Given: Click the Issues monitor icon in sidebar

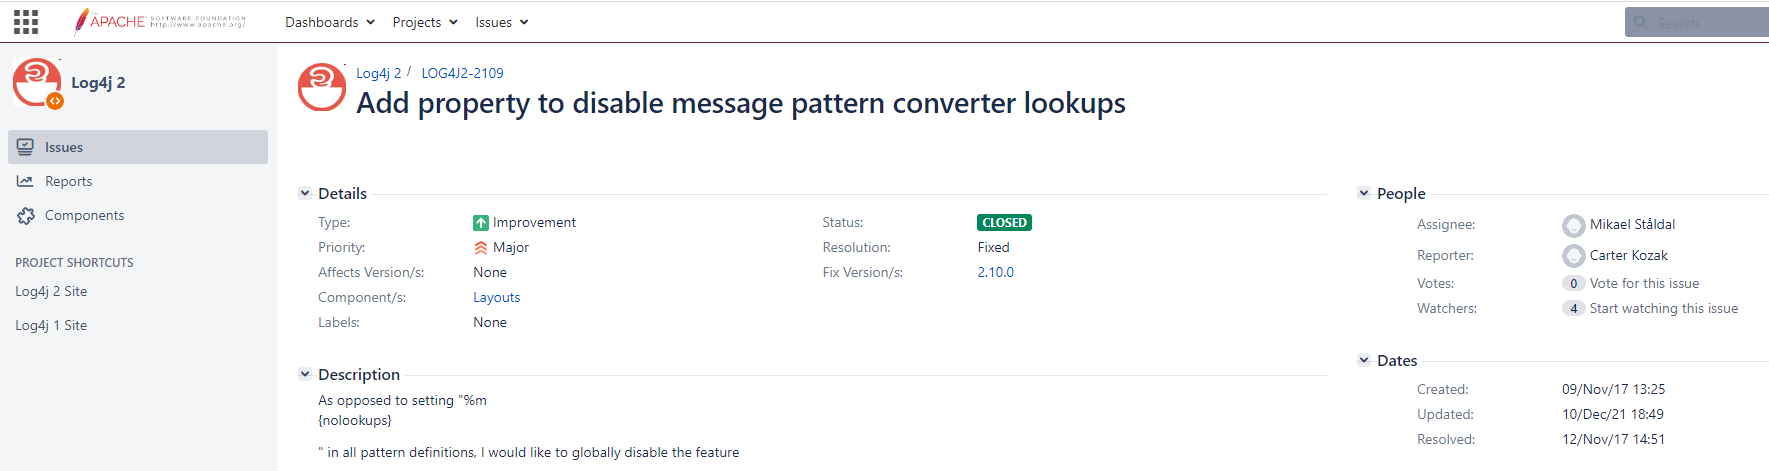Looking at the screenshot, I should (25, 147).
